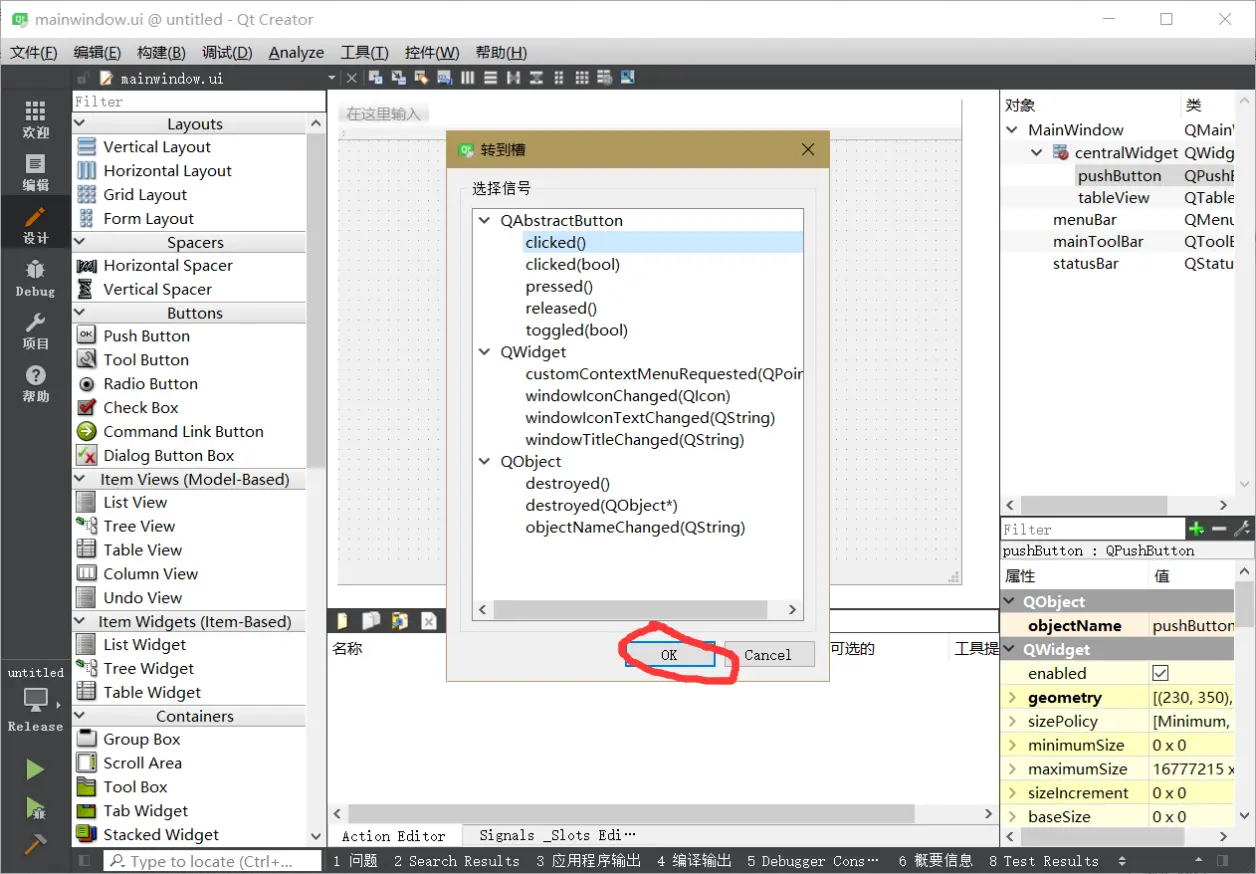Collapse the QWidget signal group
The image size is (1256, 874).
pos(484,352)
